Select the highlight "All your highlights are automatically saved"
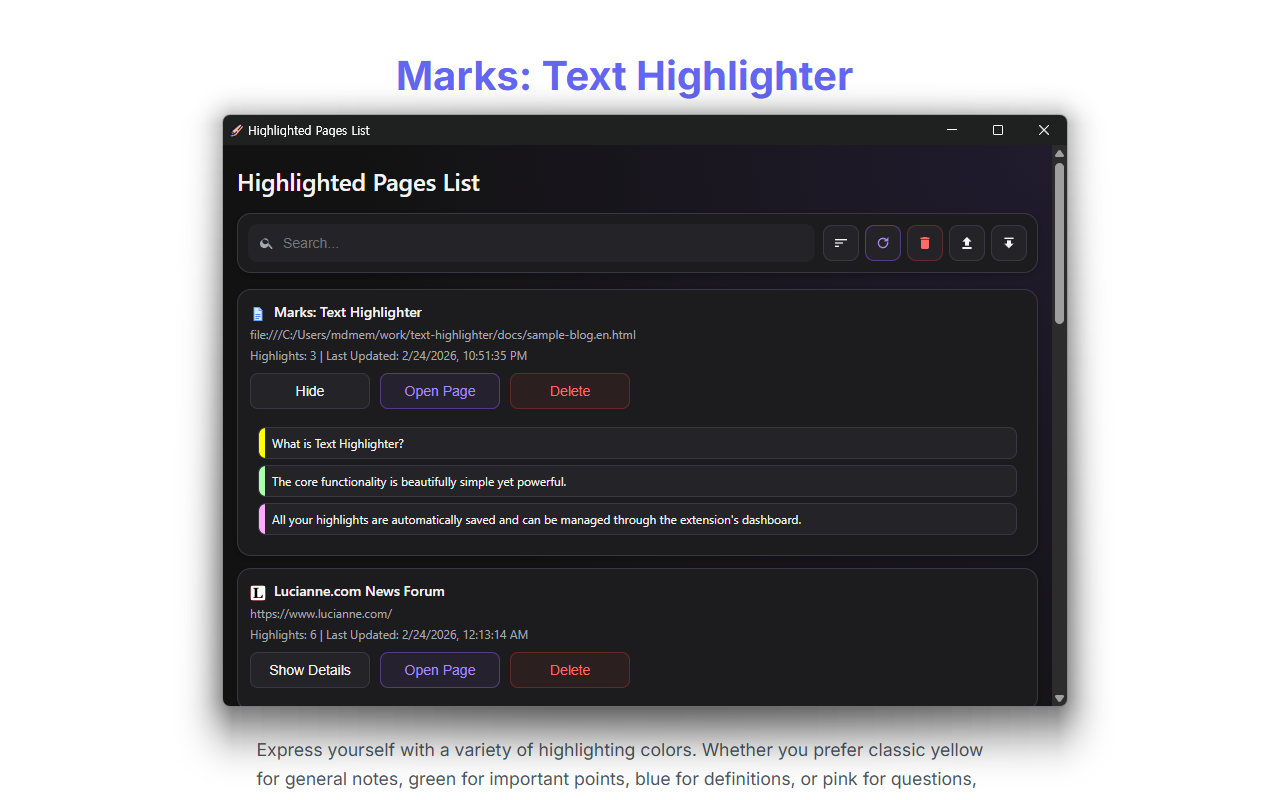Screen dimensions: 1280x800 pos(637,519)
